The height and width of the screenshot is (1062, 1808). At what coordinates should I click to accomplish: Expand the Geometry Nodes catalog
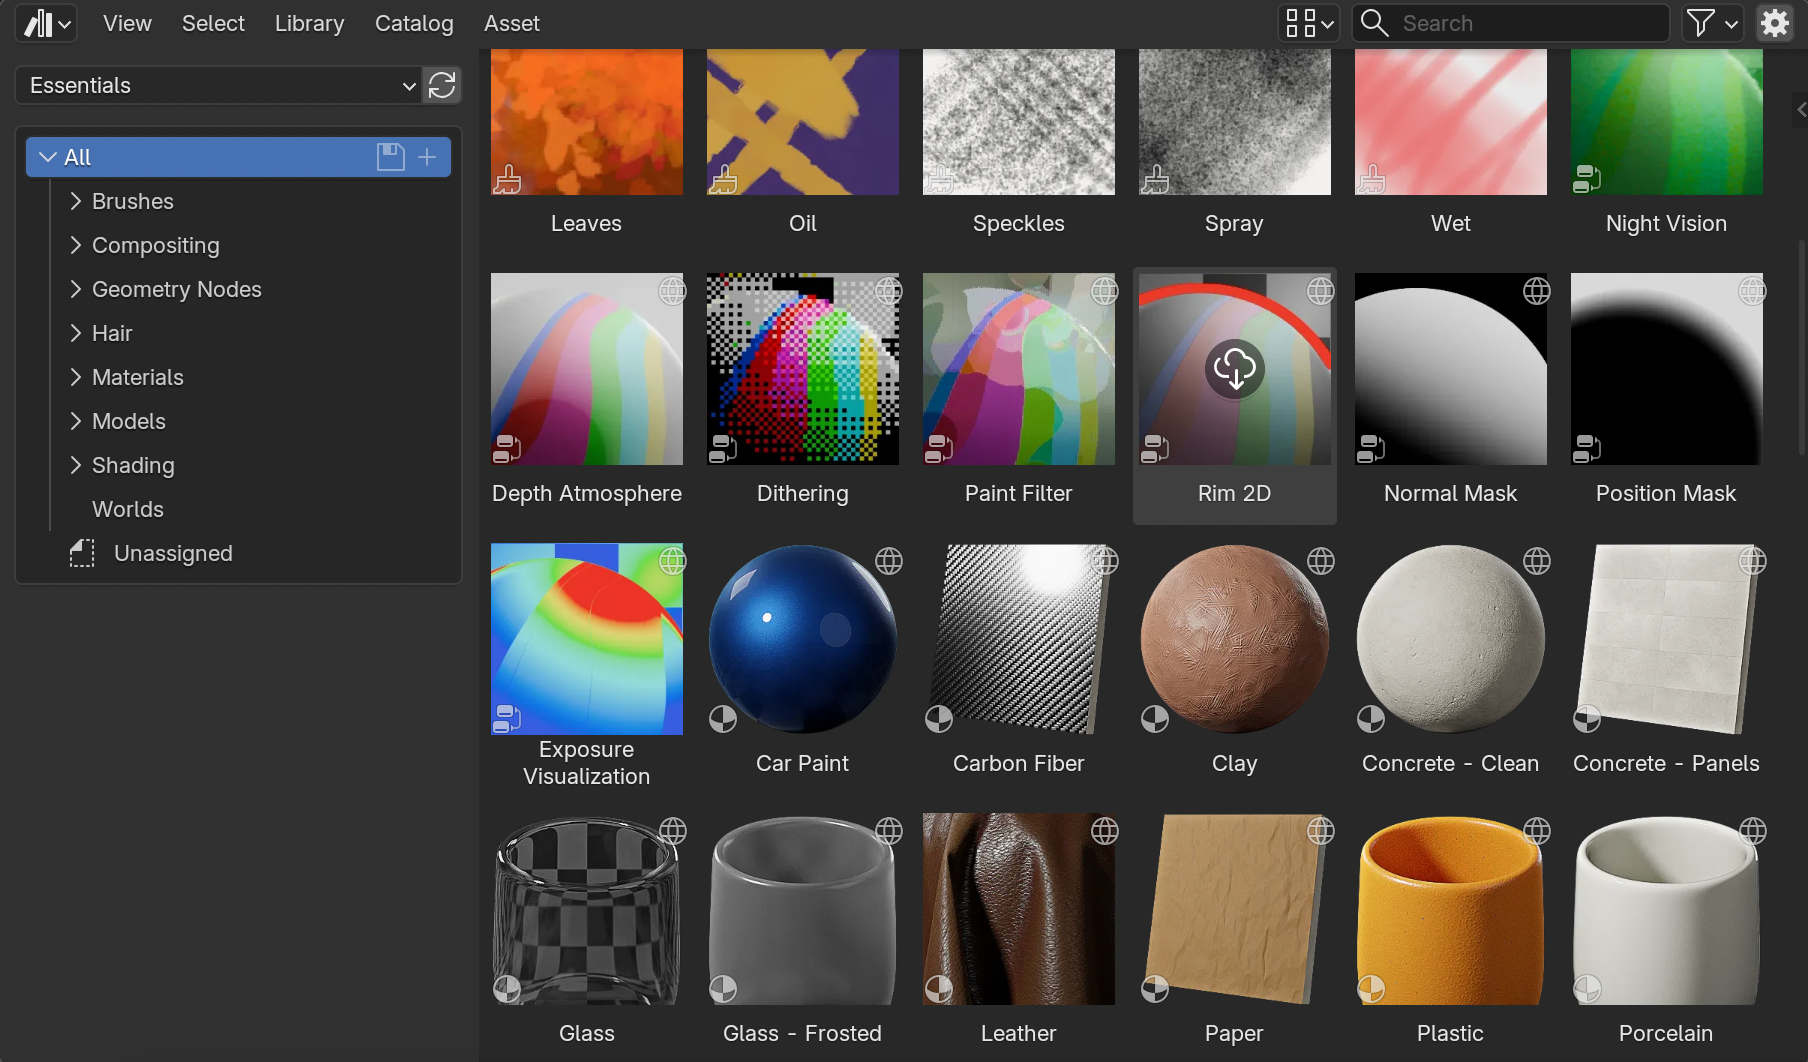point(75,289)
